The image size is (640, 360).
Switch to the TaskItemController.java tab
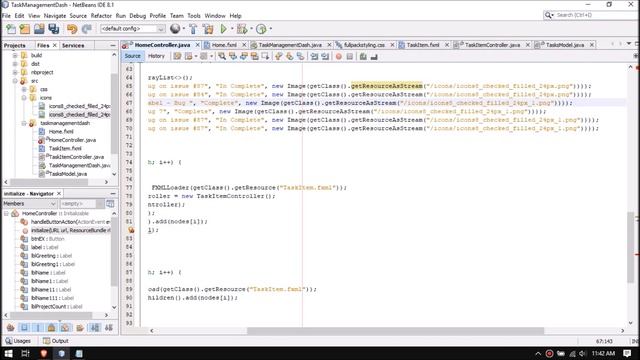pos(491,45)
